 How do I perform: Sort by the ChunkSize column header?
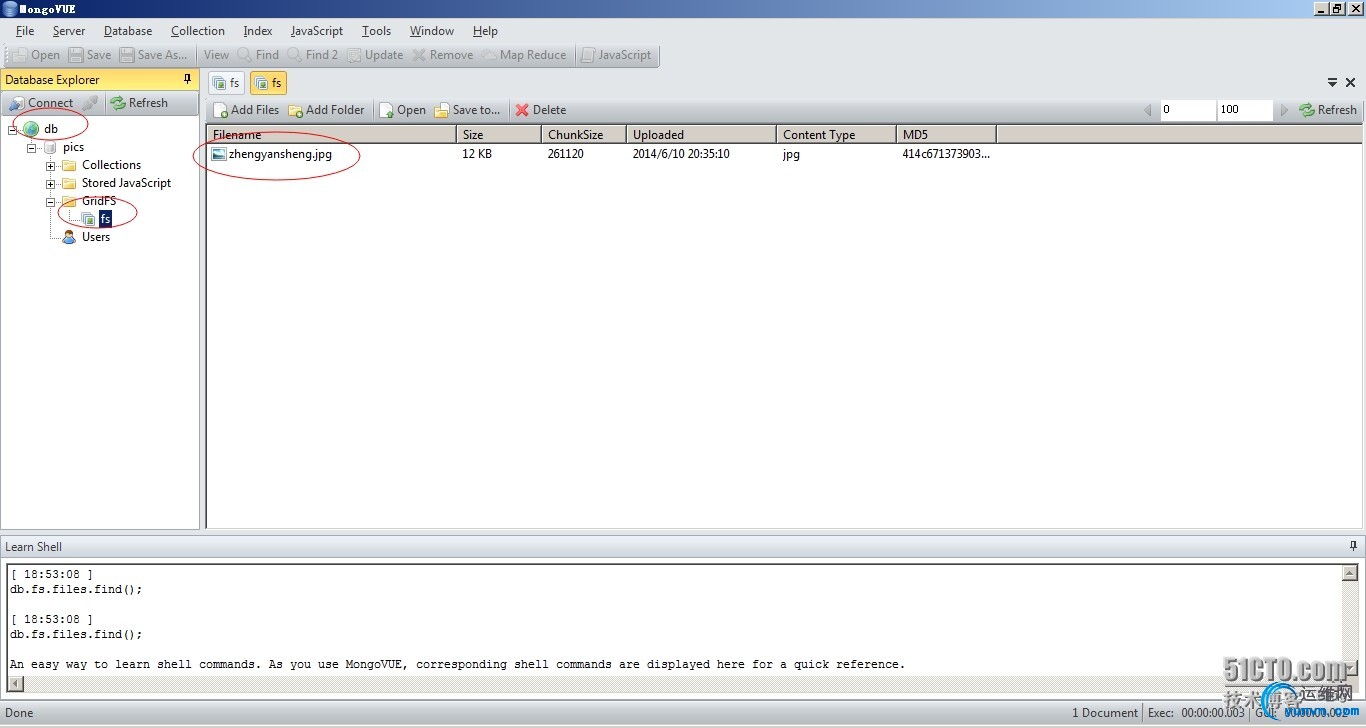tap(584, 134)
